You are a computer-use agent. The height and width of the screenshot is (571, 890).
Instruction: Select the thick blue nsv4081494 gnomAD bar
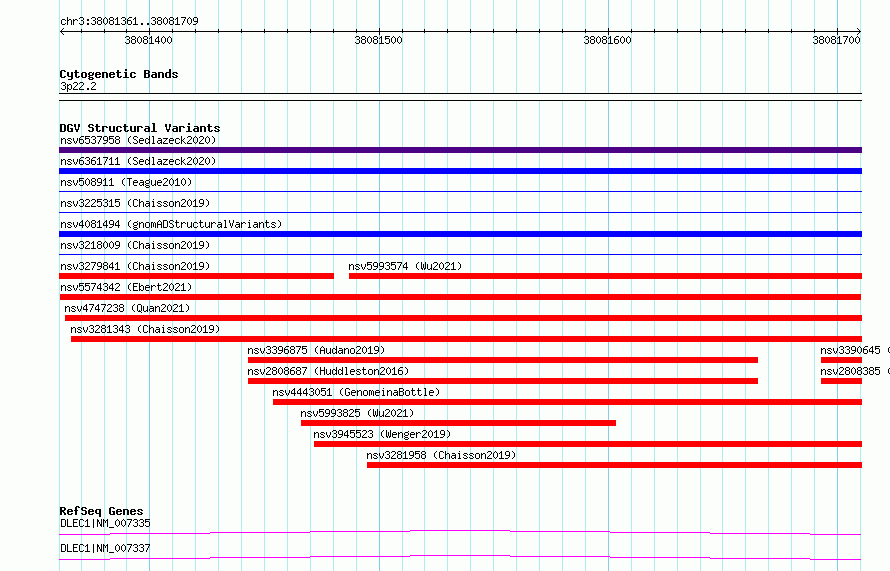point(460,234)
